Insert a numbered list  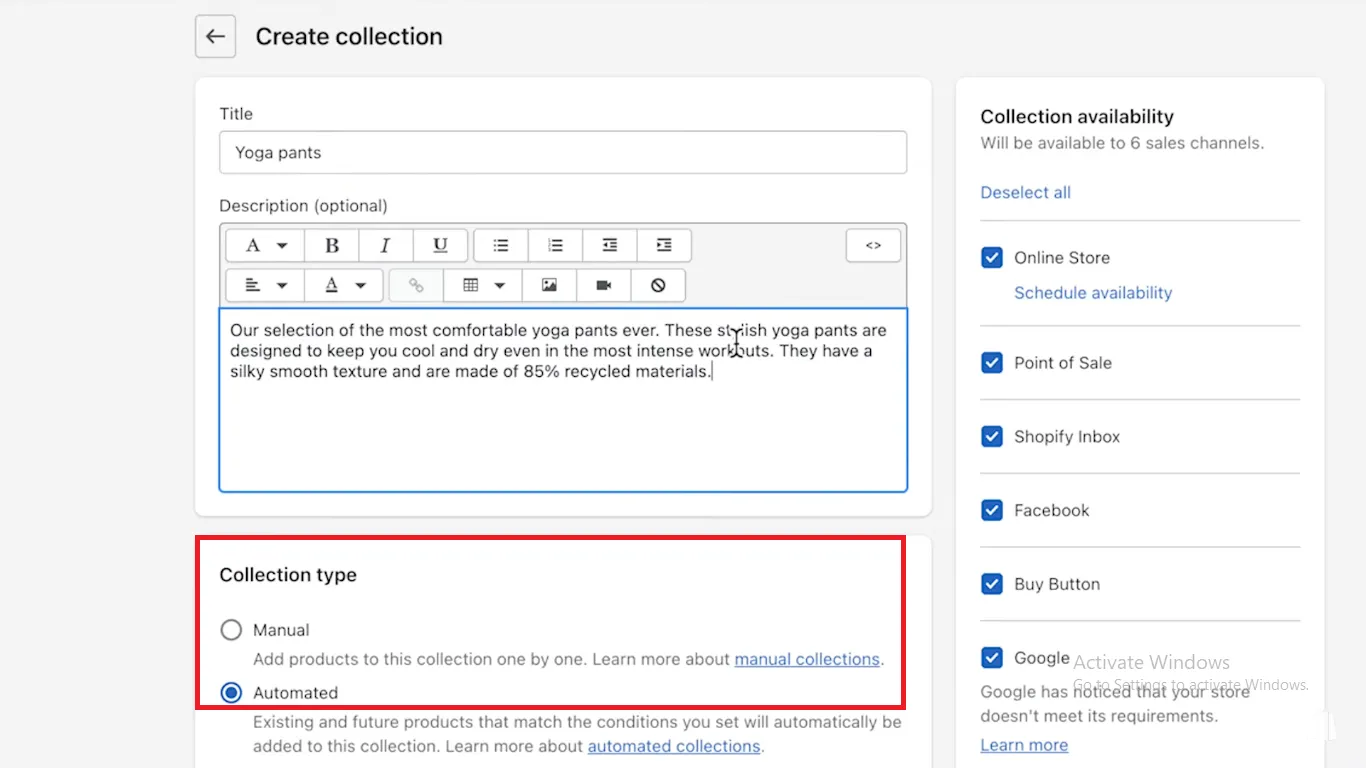click(555, 245)
